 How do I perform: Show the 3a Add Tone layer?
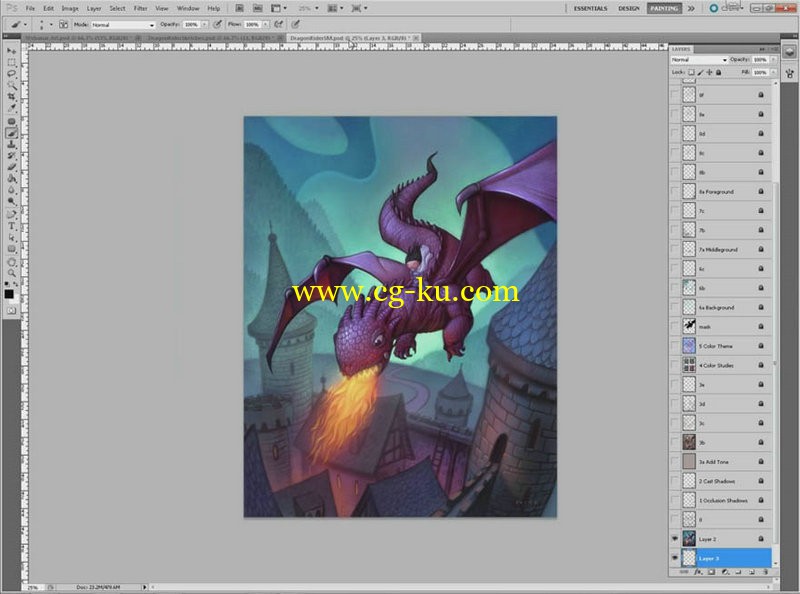point(674,461)
